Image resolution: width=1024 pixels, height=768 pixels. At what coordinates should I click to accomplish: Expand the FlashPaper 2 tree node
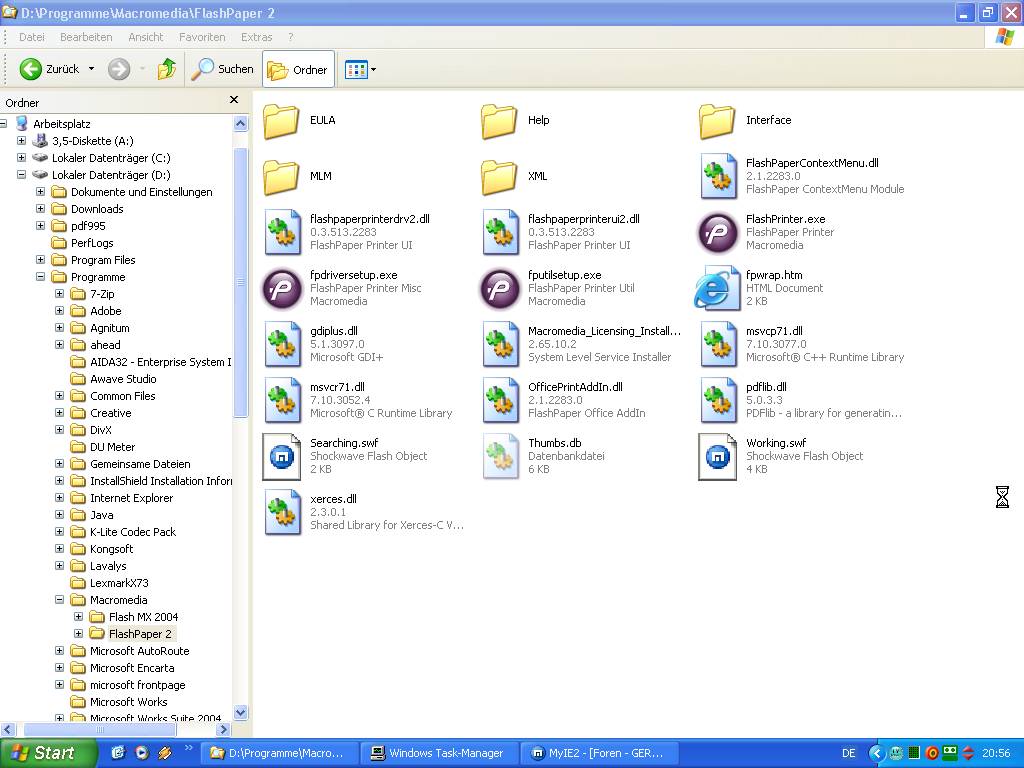pos(78,633)
